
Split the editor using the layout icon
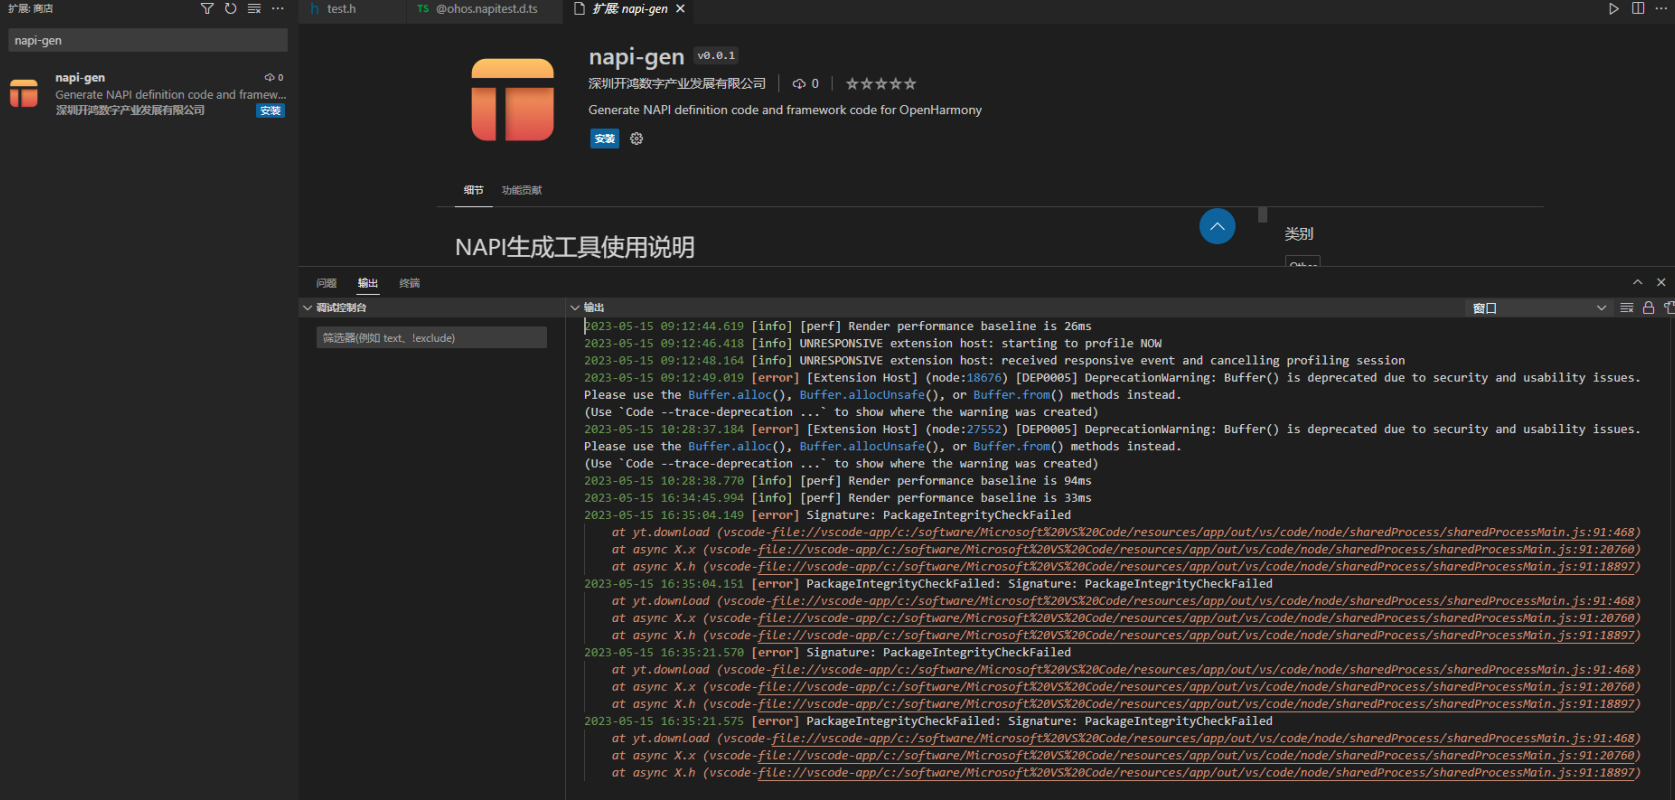pyautogui.click(x=1638, y=9)
